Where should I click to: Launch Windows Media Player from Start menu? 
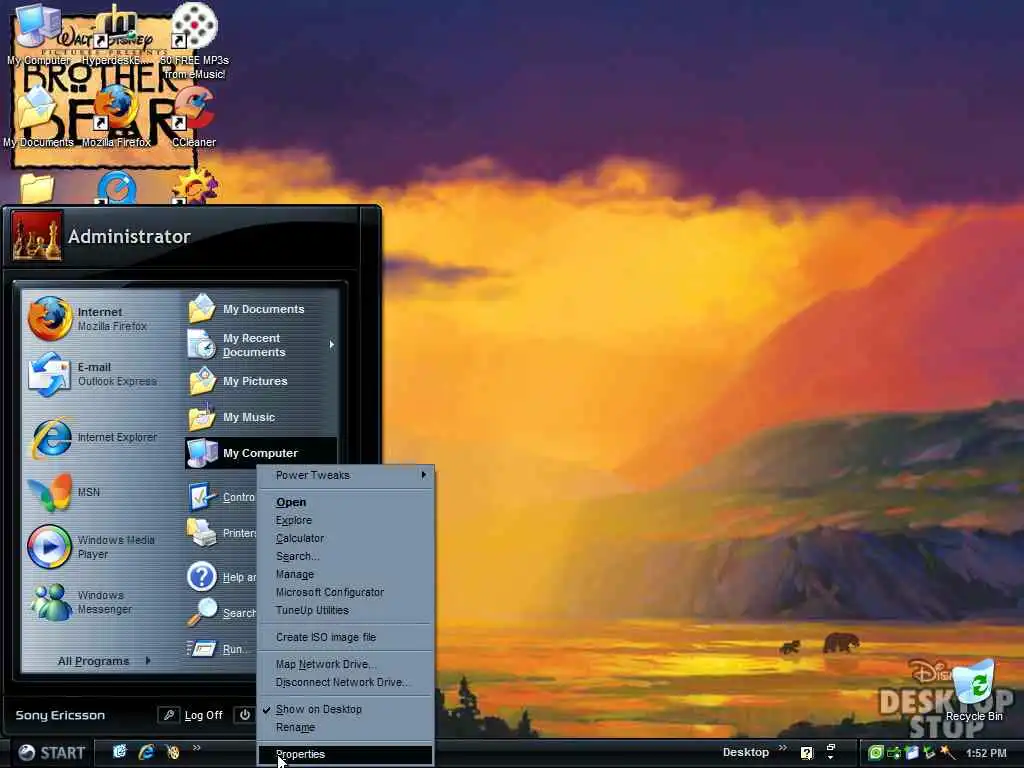(x=98, y=547)
